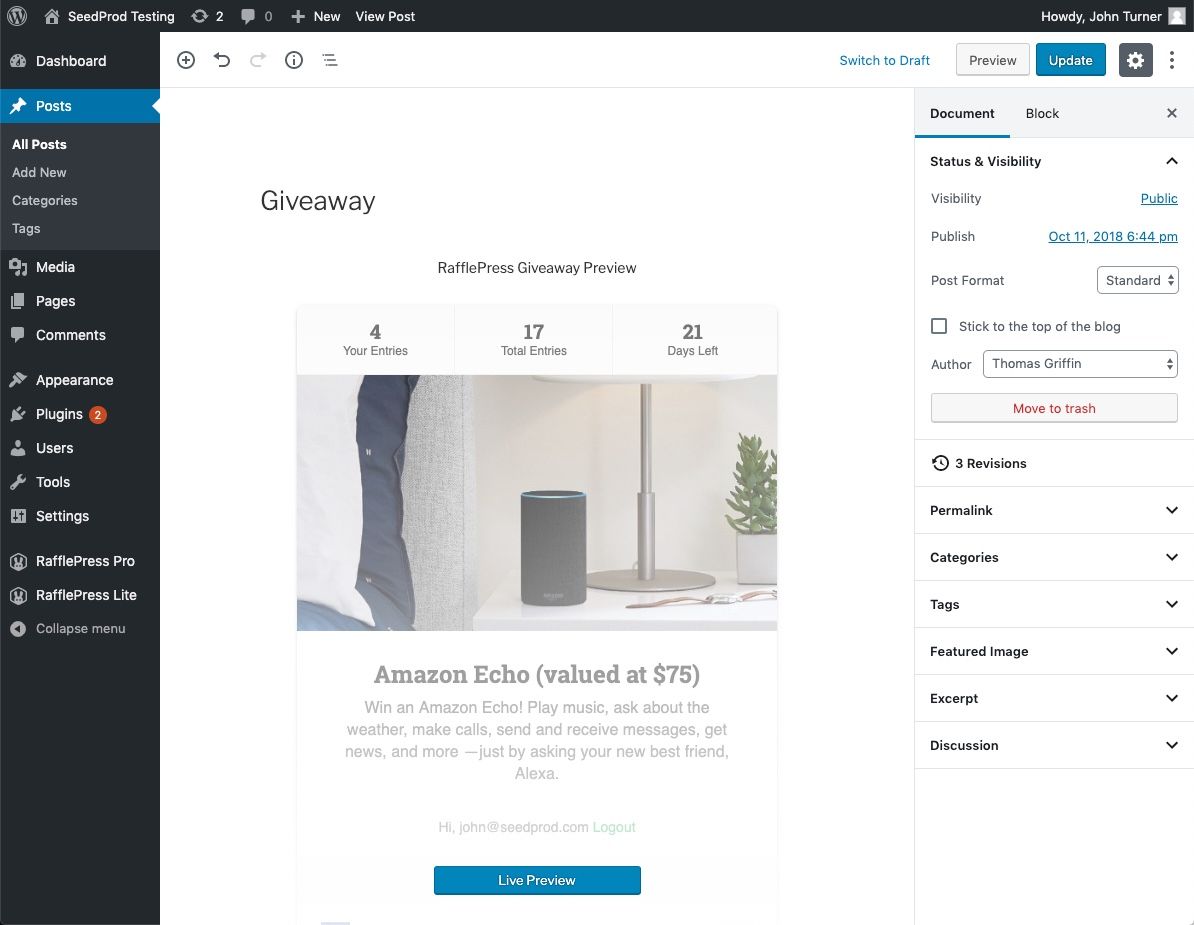The image size is (1194, 925).
Task: Open the Post Format Standard dropdown
Action: [x=1138, y=280]
